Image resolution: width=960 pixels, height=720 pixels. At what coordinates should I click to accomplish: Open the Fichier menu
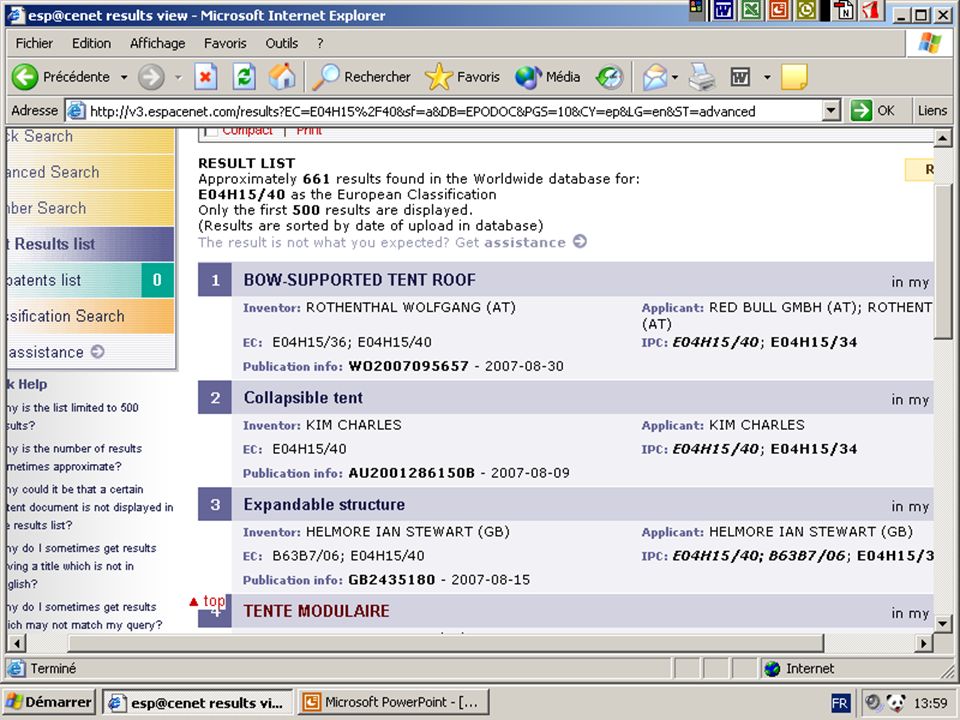pos(34,43)
